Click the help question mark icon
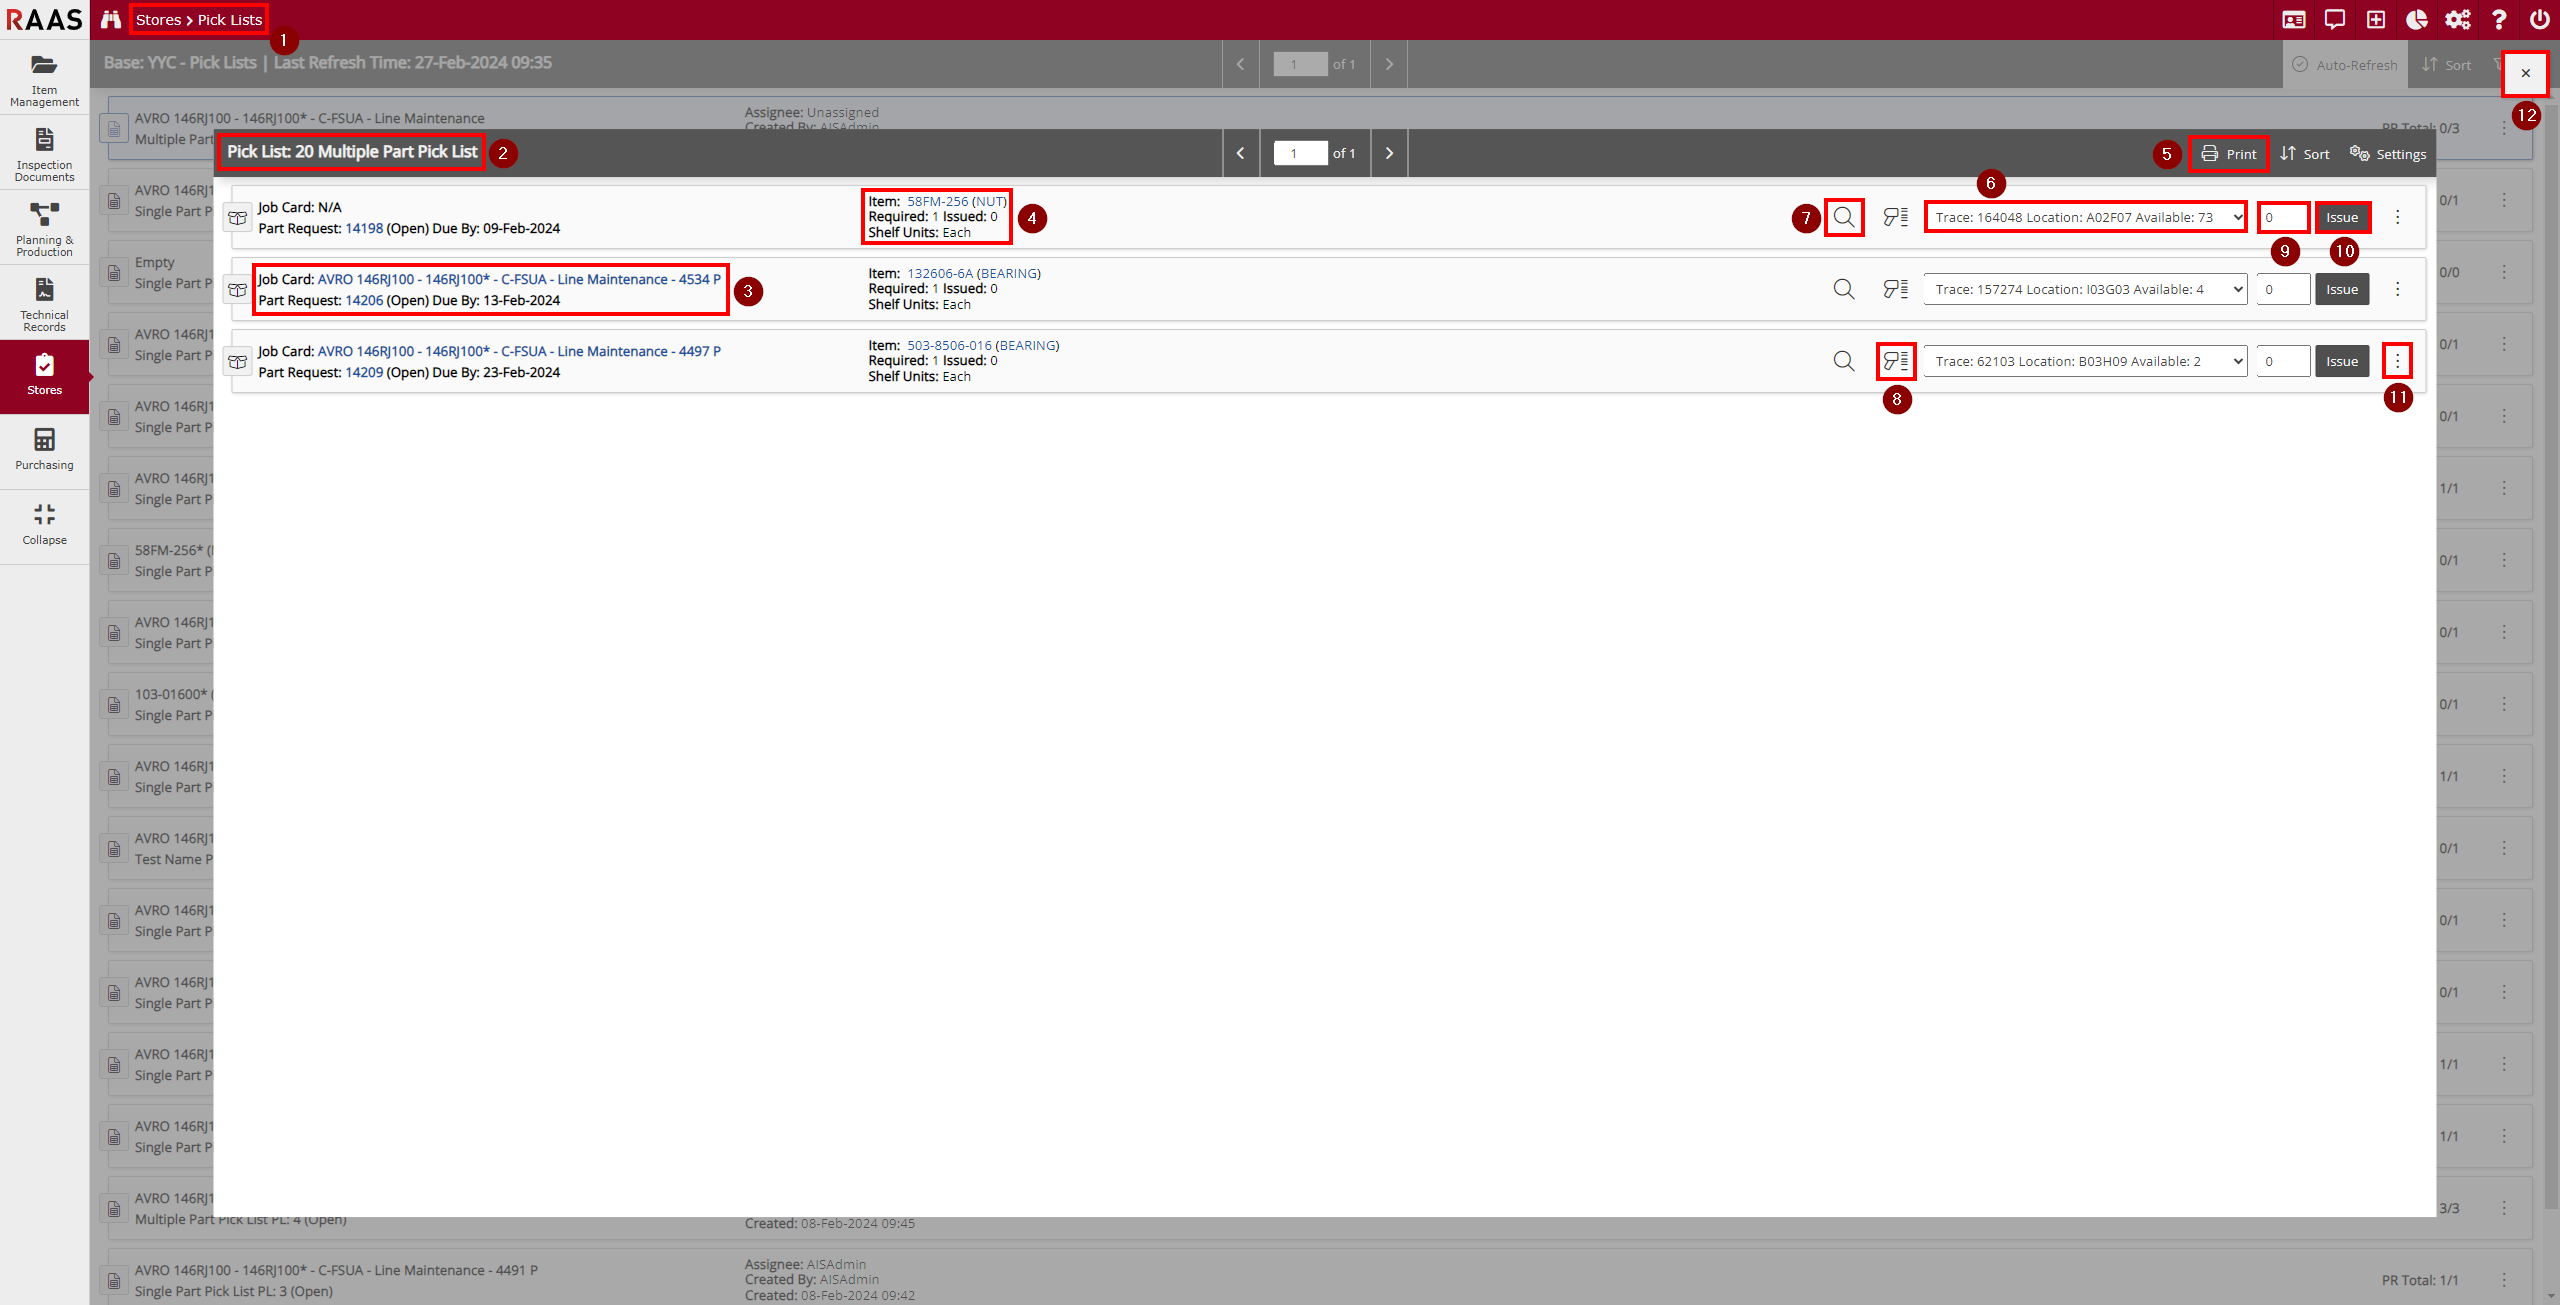The image size is (2560, 1305). click(2499, 20)
